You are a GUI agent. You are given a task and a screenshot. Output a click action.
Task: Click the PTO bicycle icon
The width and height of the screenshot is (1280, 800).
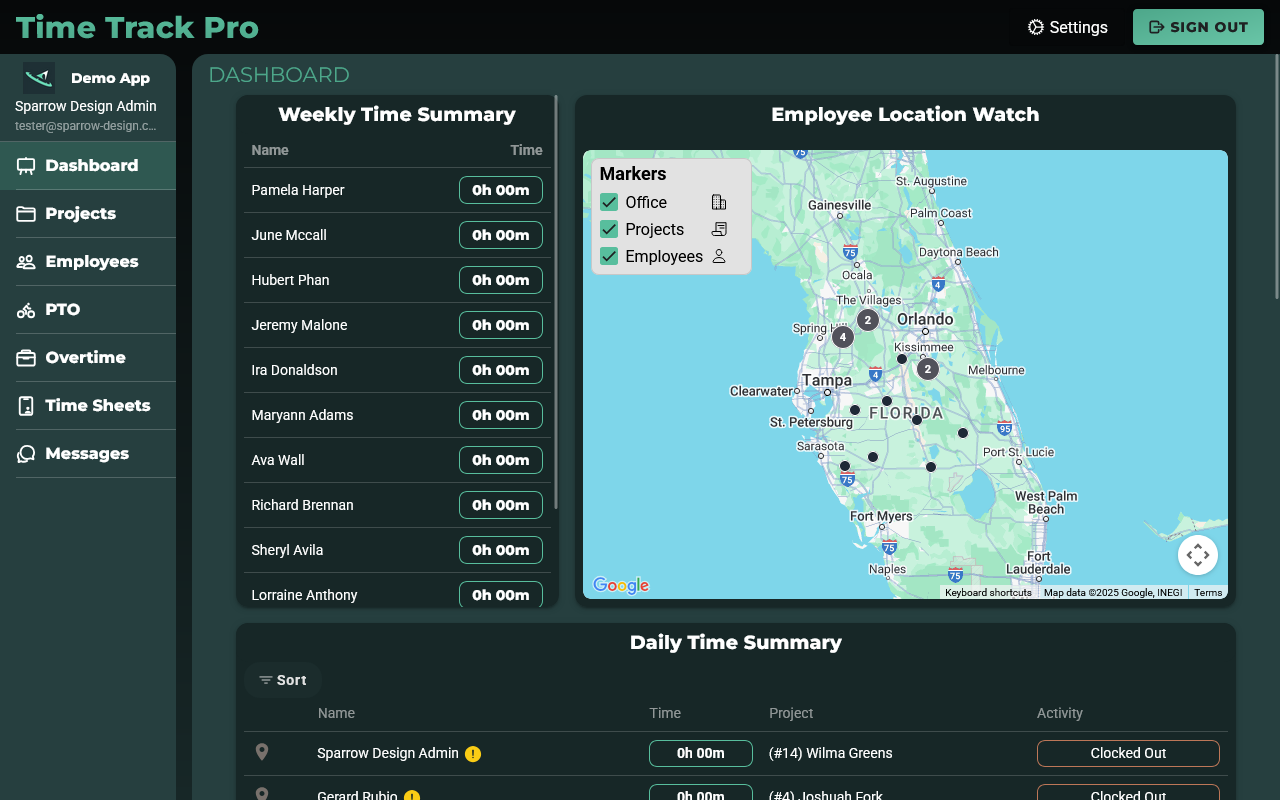[x=26, y=310]
